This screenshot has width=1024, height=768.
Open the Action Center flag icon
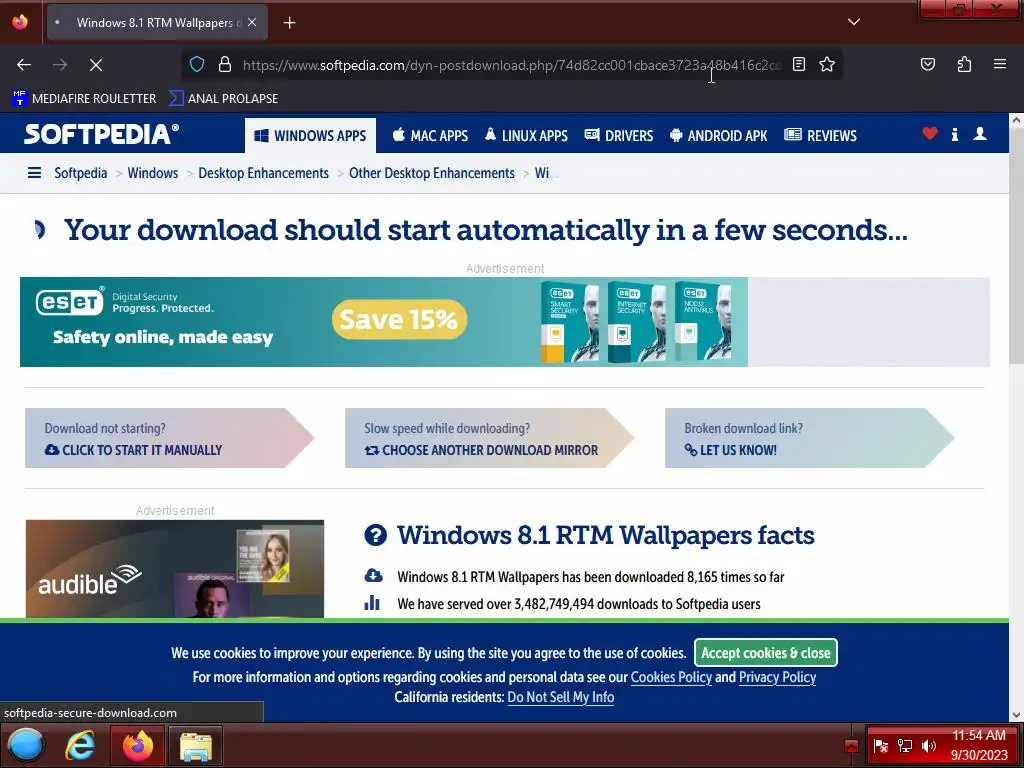[x=880, y=746]
